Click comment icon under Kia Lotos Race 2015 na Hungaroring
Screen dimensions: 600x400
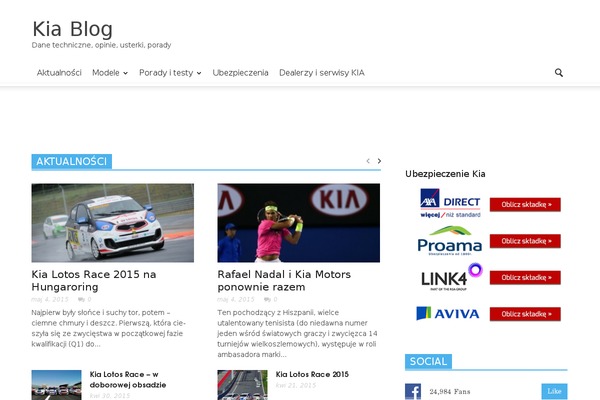click(81, 299)
